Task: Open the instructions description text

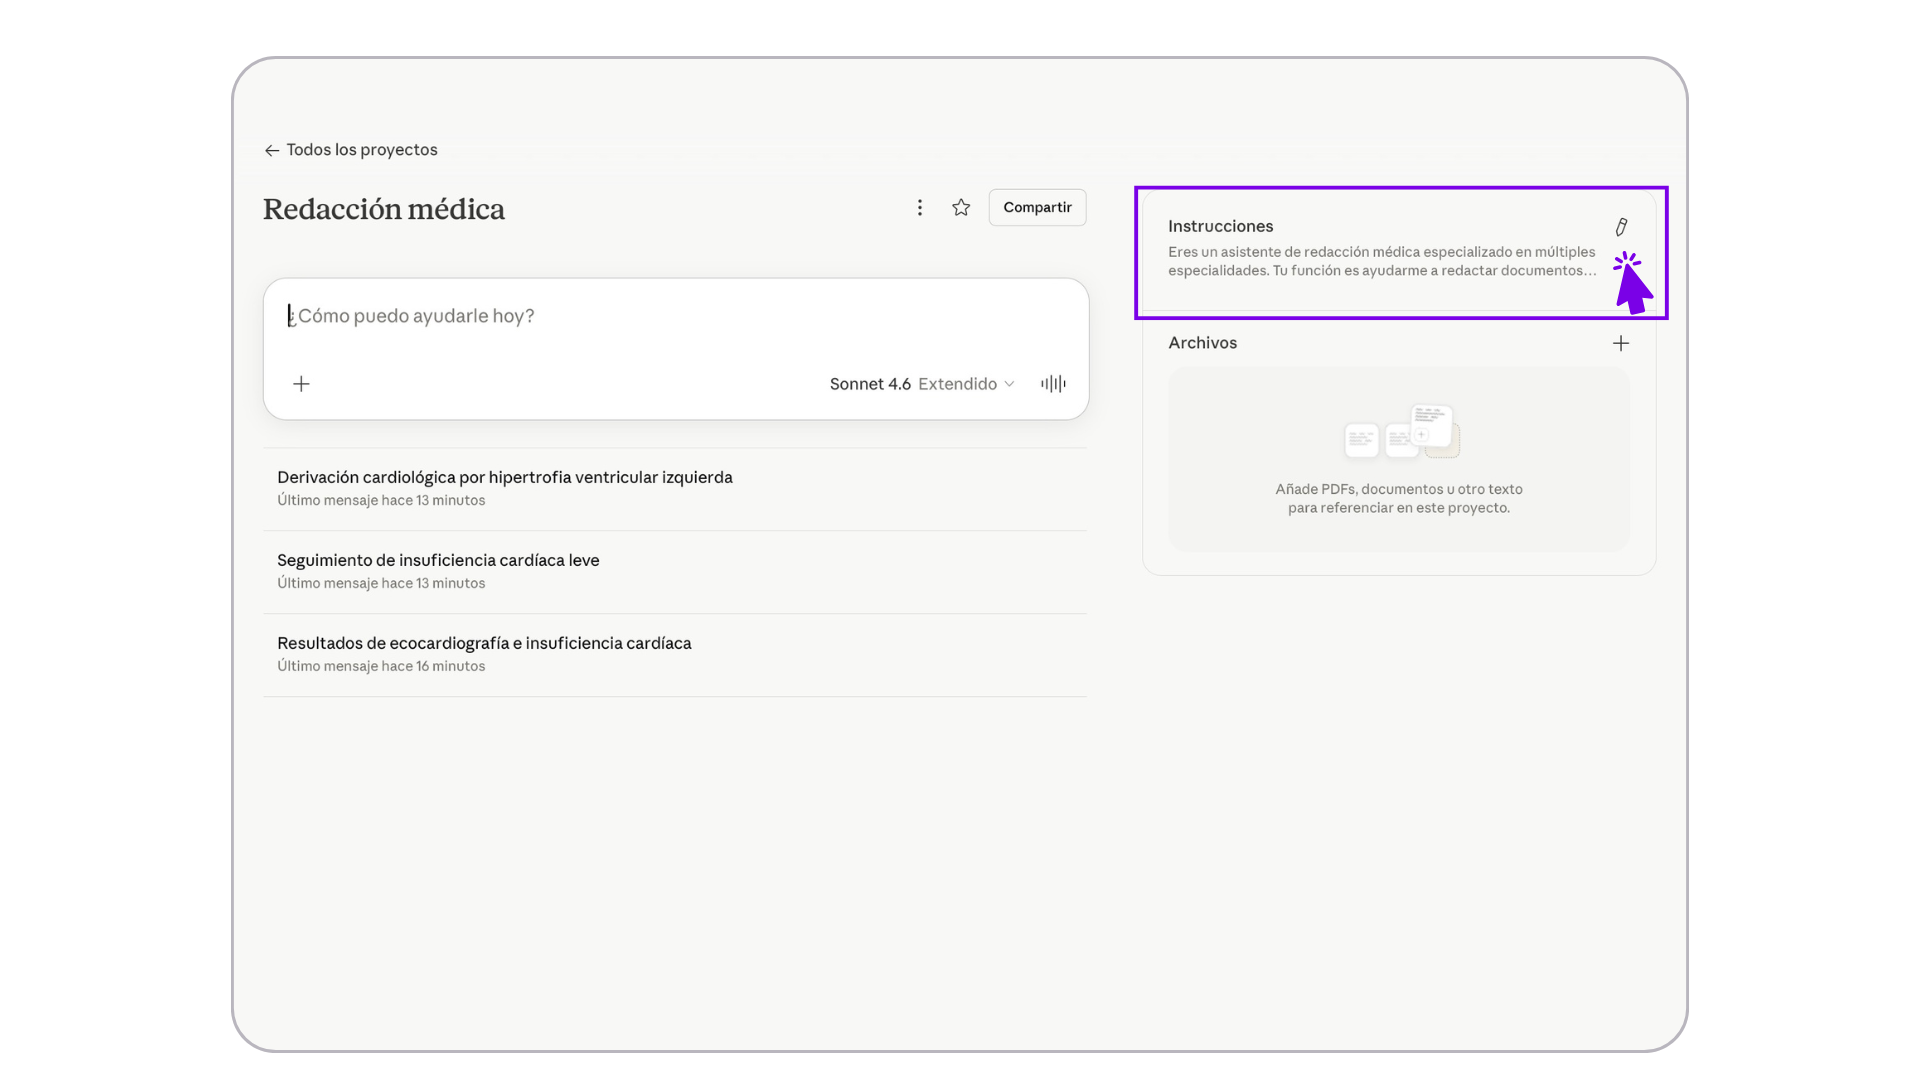Action: pos(1381,261)
